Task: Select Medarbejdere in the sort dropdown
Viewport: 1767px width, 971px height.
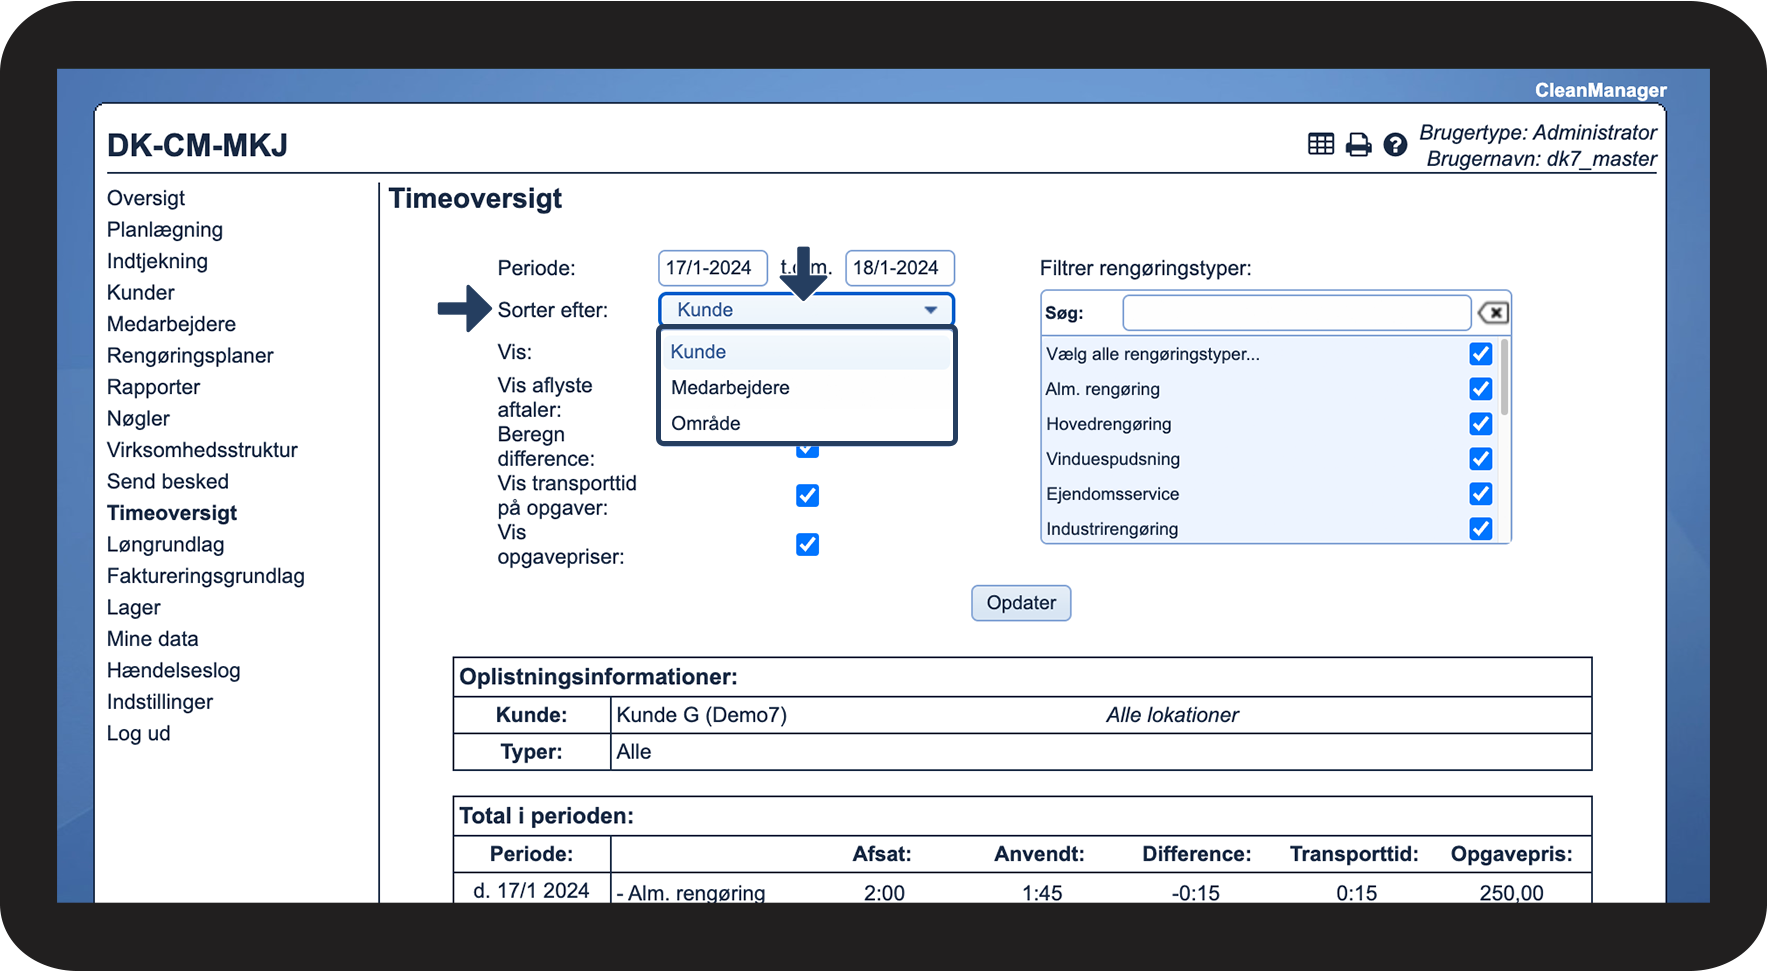Action: pos(730,388)
